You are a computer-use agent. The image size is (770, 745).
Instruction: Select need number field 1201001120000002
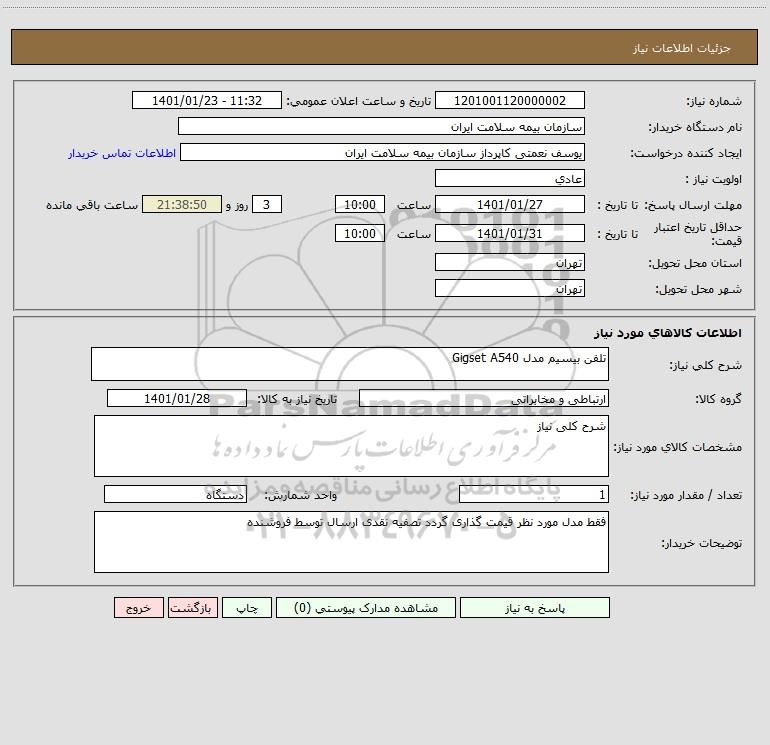[x=510, y=100]
